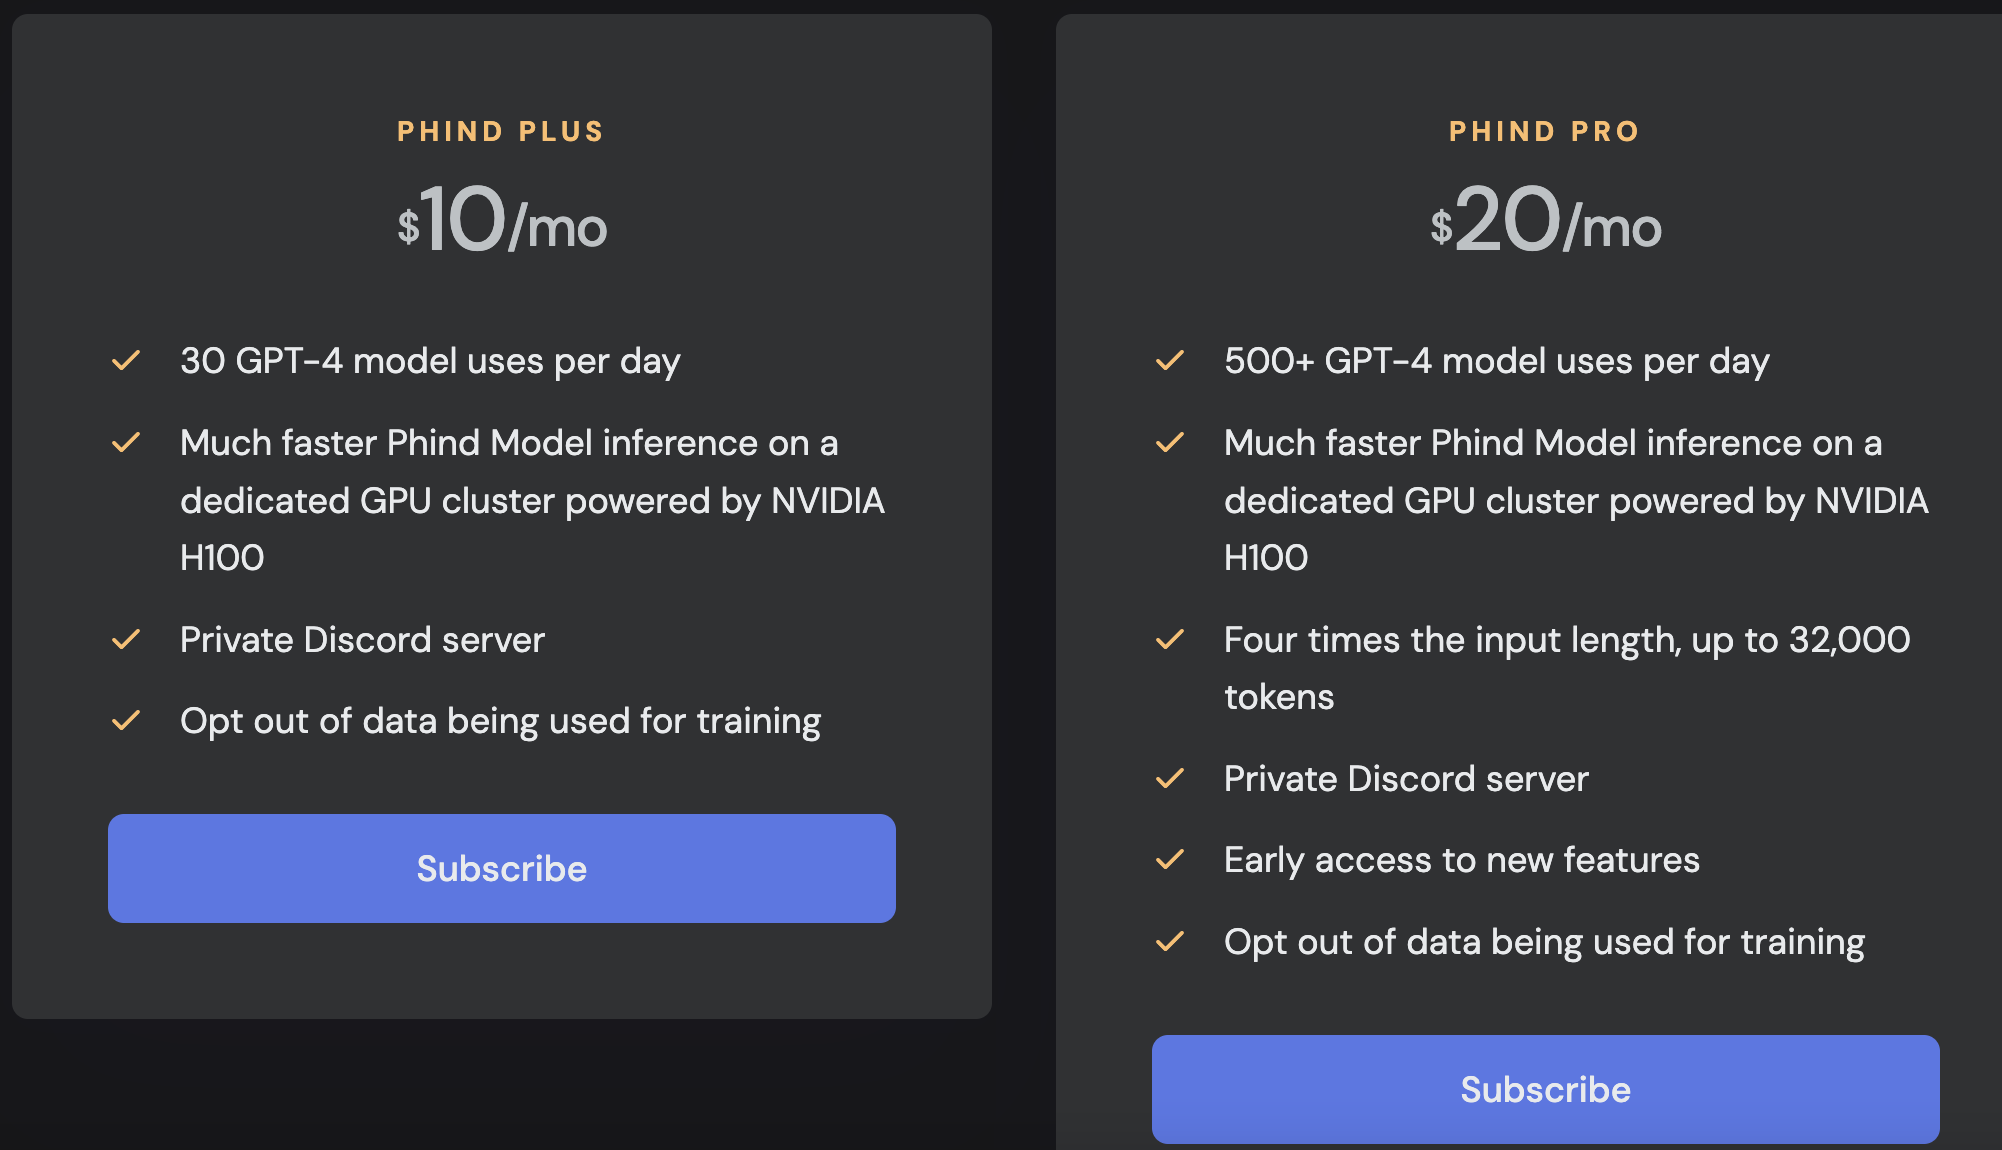Click Plus plan's Private Discord server checkmark
Image resolution: width=2002 pixels, height=1150 pixels.
tap(126, 639)
